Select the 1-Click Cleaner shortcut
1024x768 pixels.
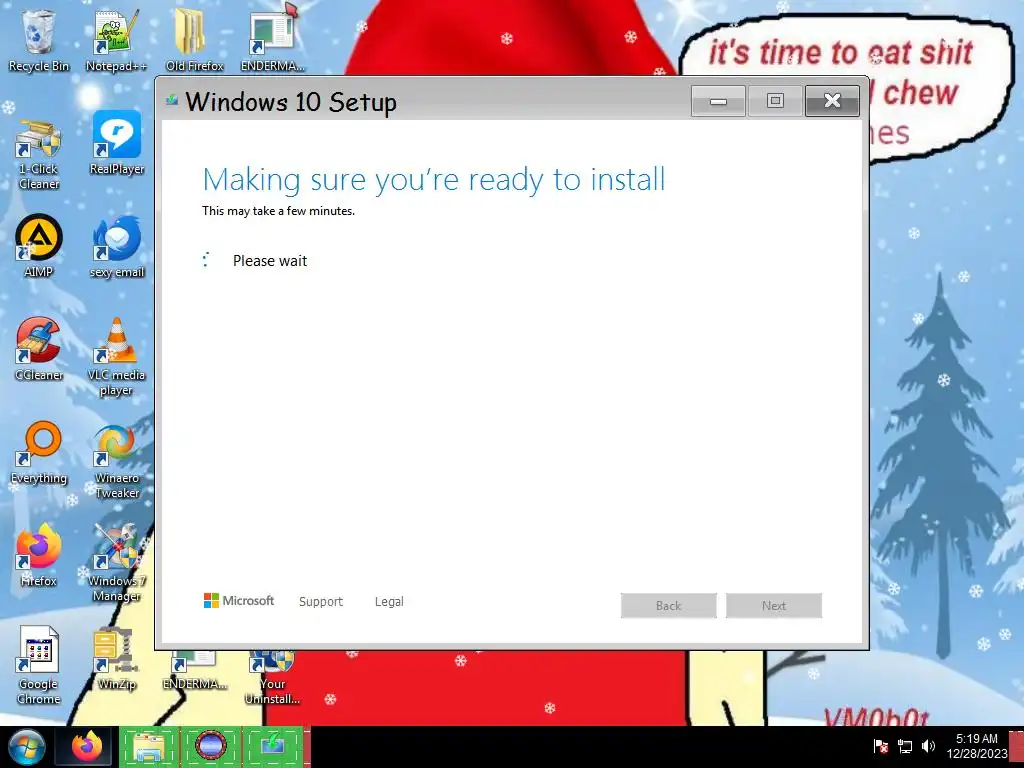[39, 154]
